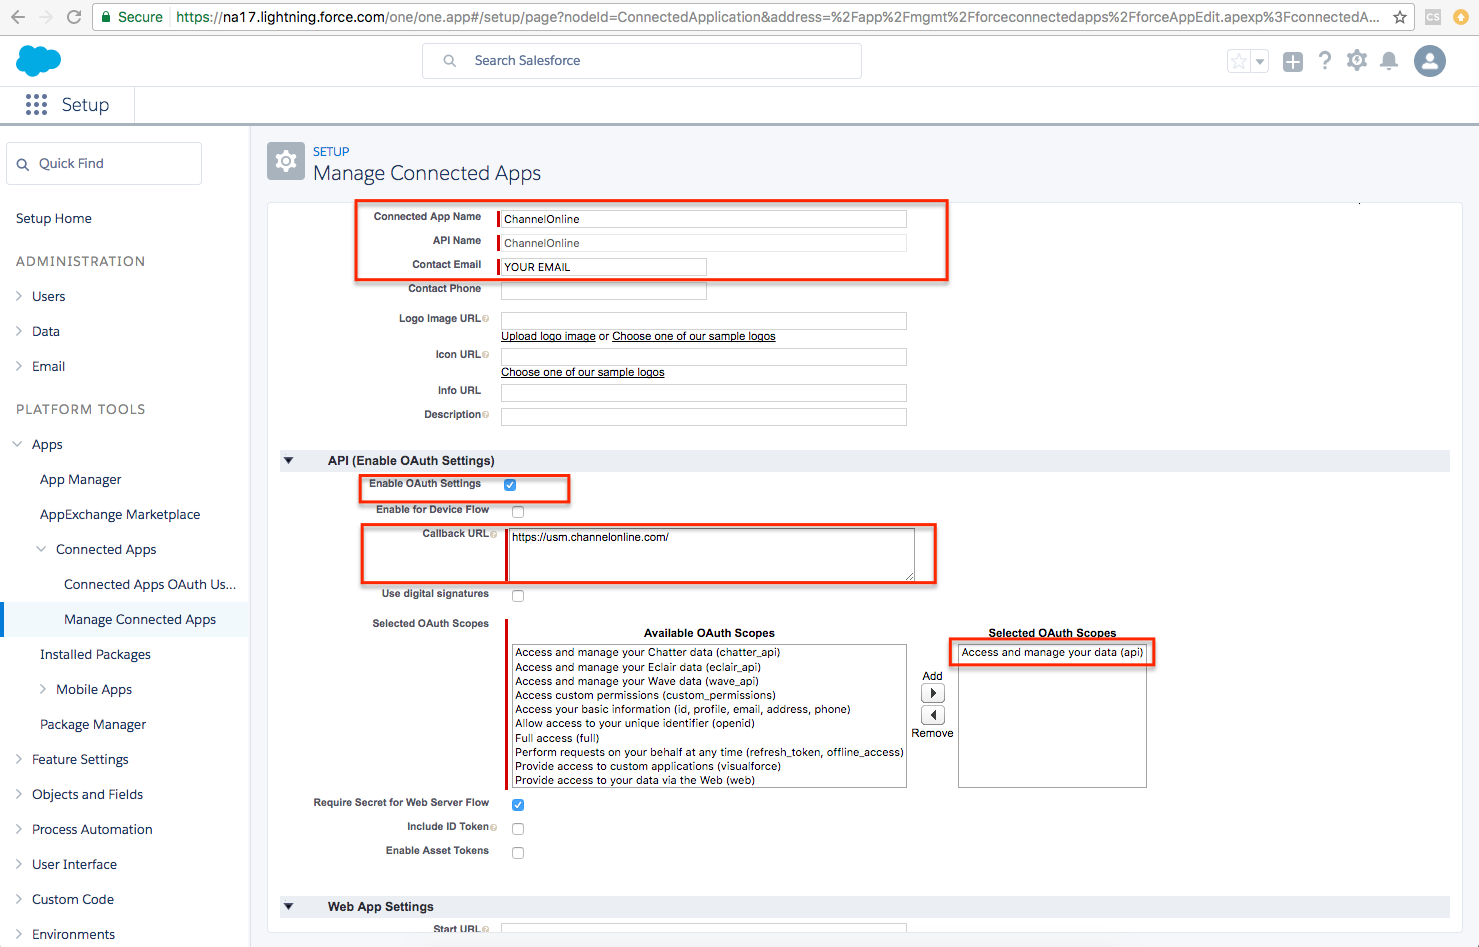This screenshot has height=947, width=1479.
Task: Click the Salesforce cloud logo
Action: 39,61
